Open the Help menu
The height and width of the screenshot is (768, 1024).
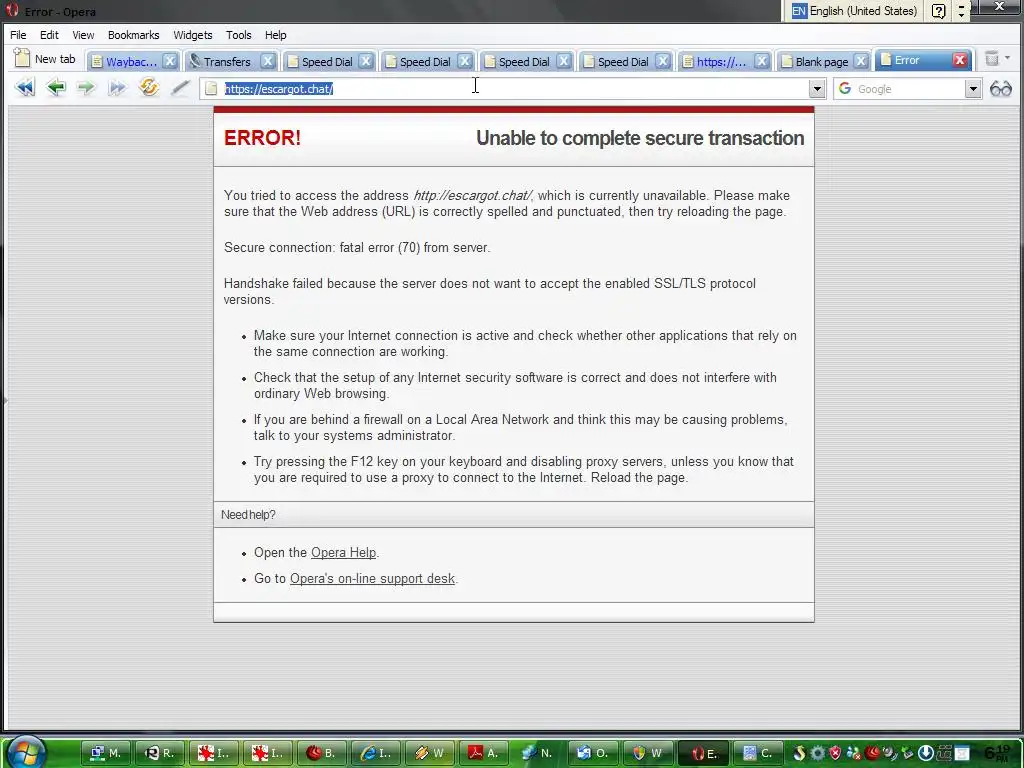276,35
